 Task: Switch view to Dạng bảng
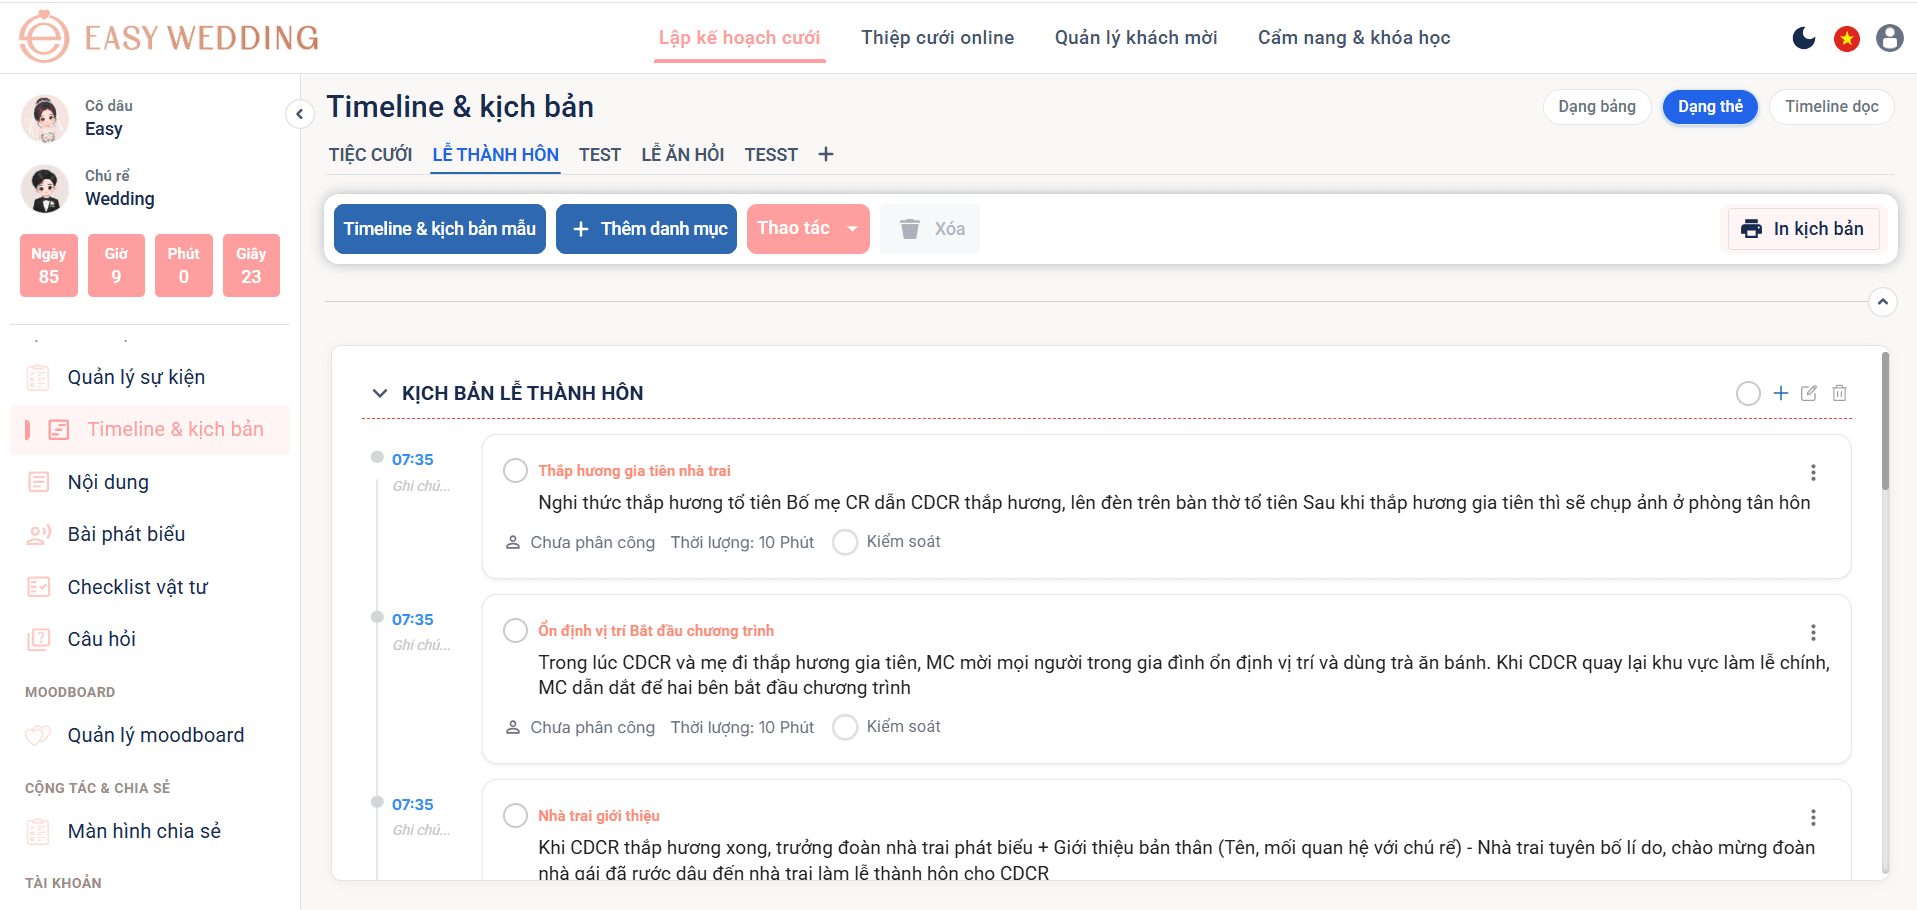1597,107
